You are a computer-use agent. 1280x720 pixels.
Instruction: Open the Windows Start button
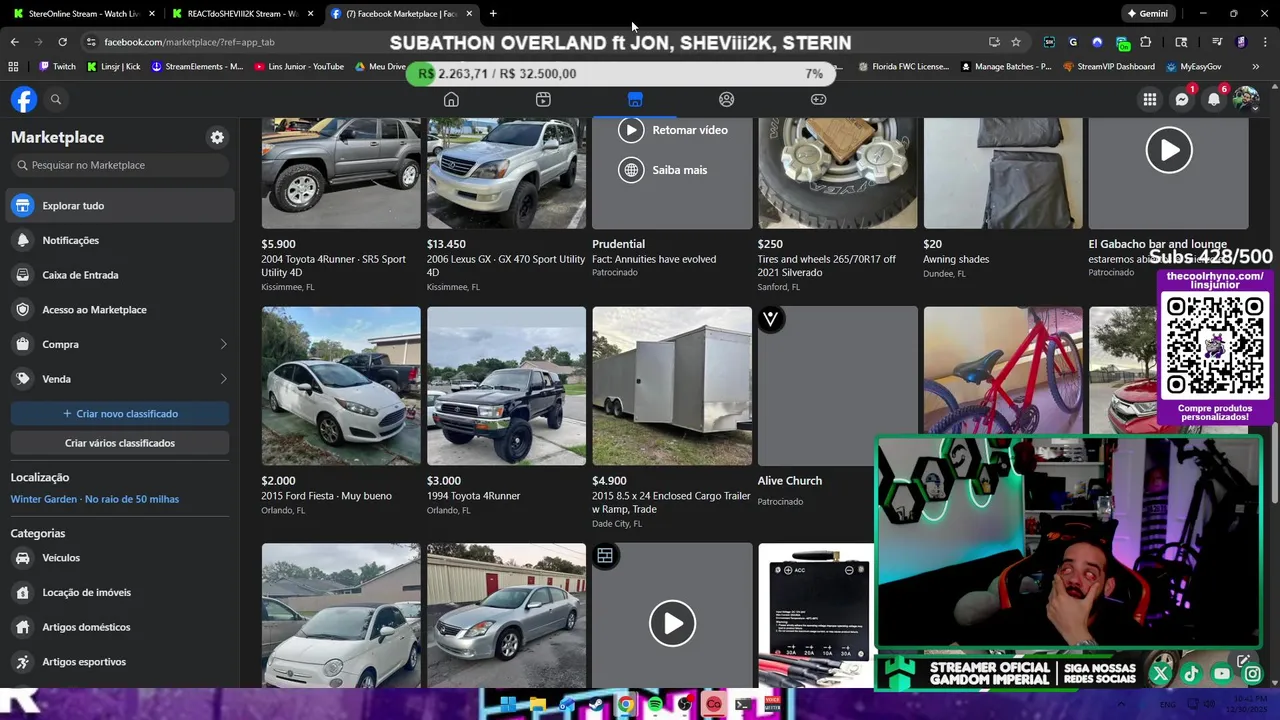tap(507, 704)
